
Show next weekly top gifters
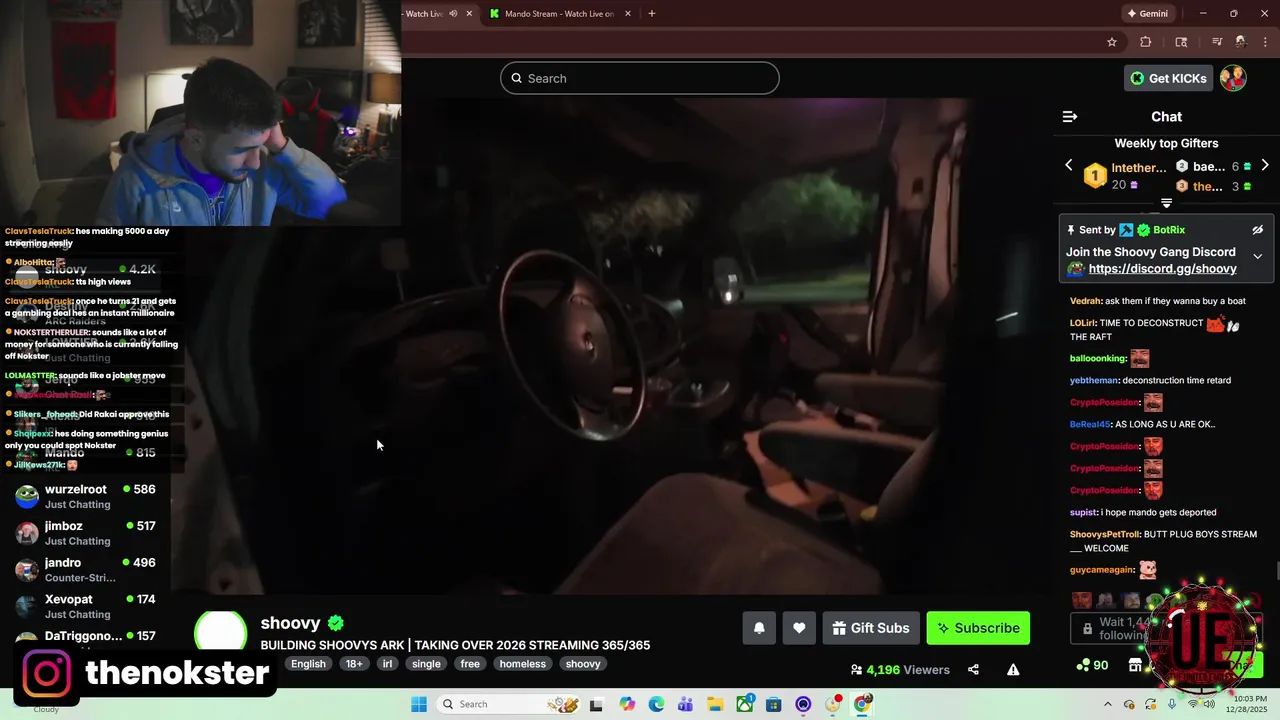[x=1265, y=166]
